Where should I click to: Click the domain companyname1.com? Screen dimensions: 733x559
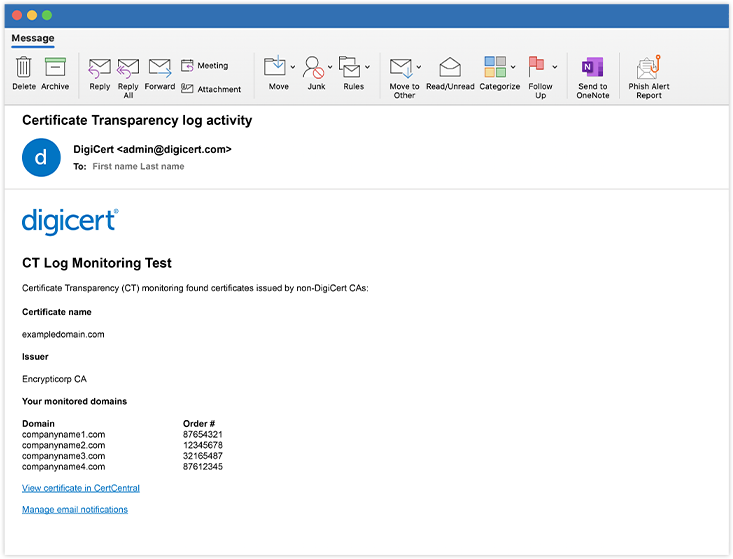point(64,435)
